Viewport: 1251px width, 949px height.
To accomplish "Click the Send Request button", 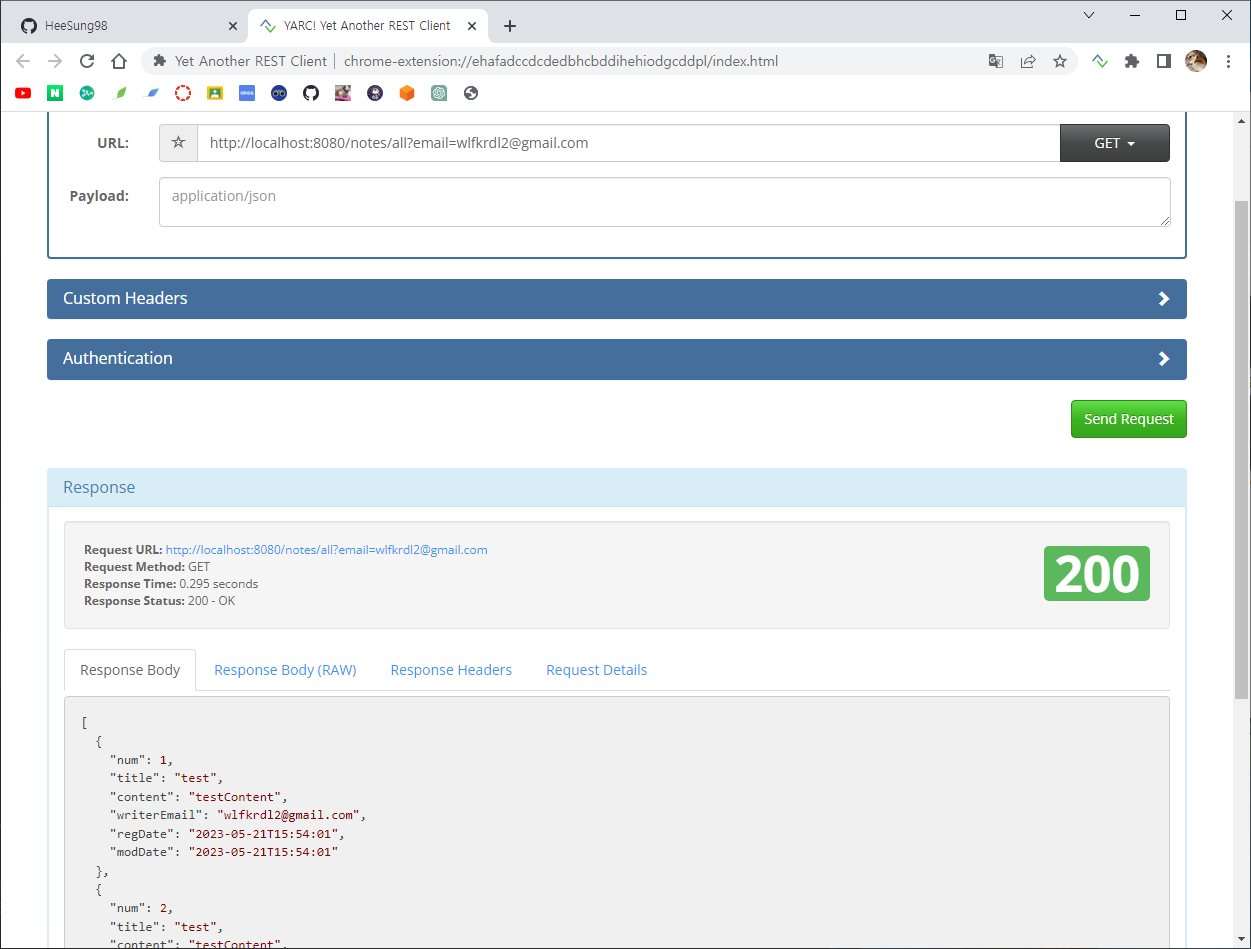I will point(1129,419).
